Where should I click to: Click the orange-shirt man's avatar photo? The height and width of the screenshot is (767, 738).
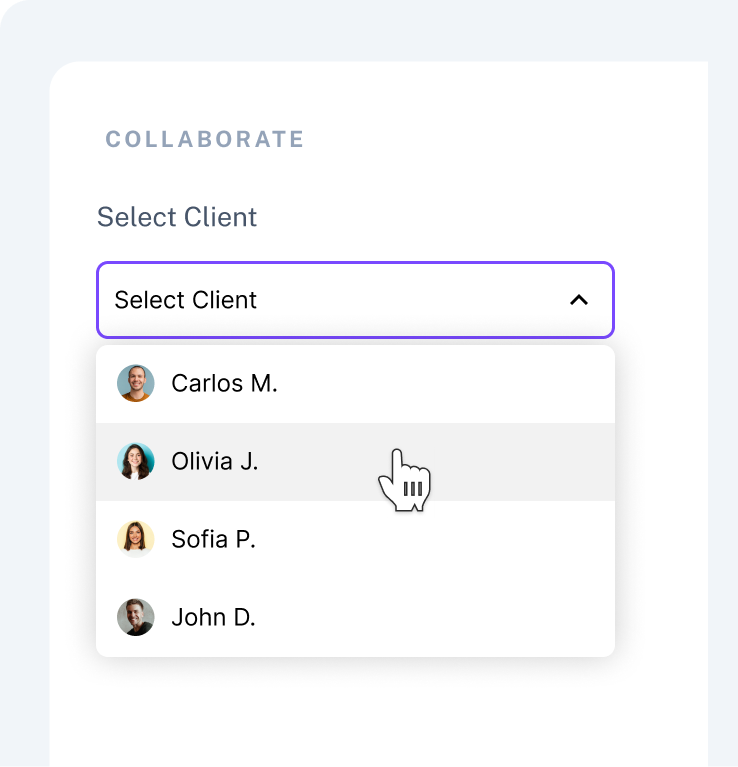135,383
